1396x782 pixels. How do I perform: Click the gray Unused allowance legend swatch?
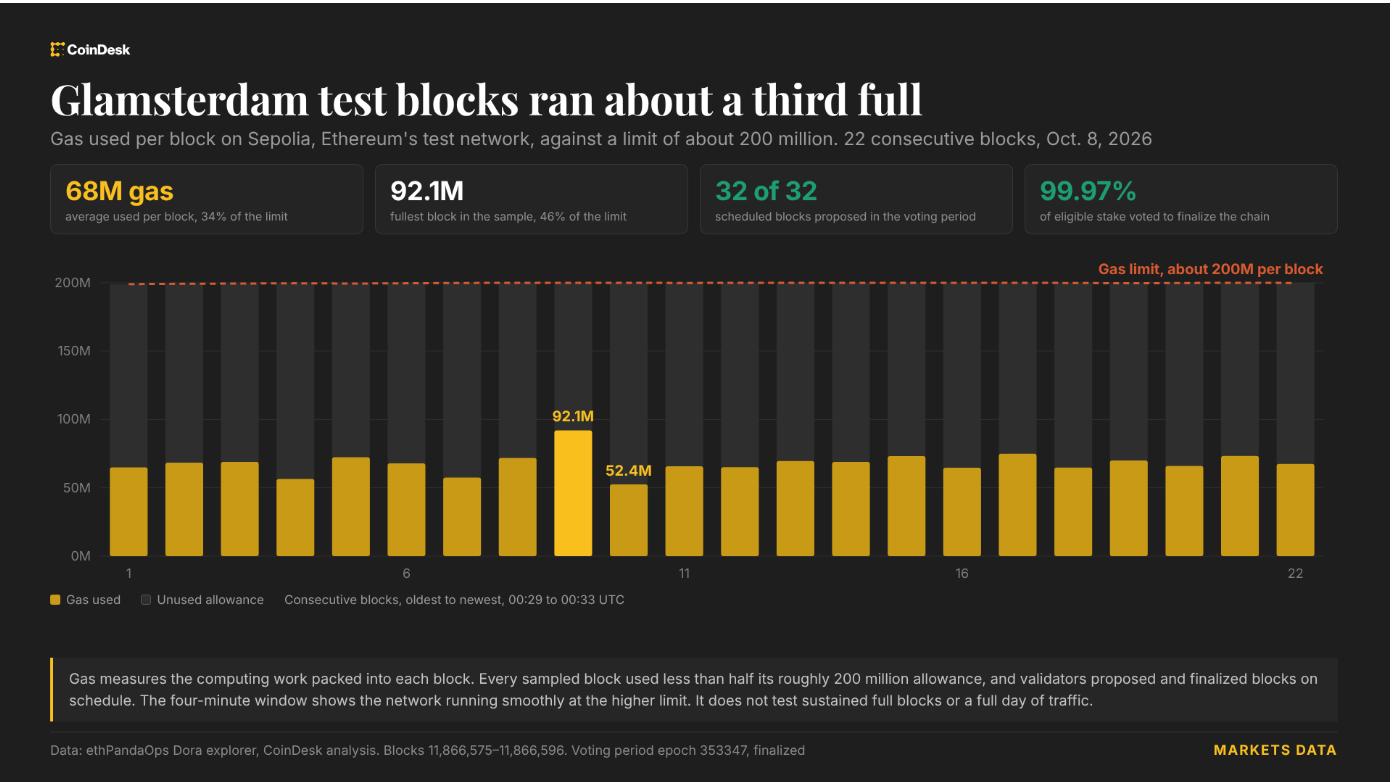click(x=146, y=600)
